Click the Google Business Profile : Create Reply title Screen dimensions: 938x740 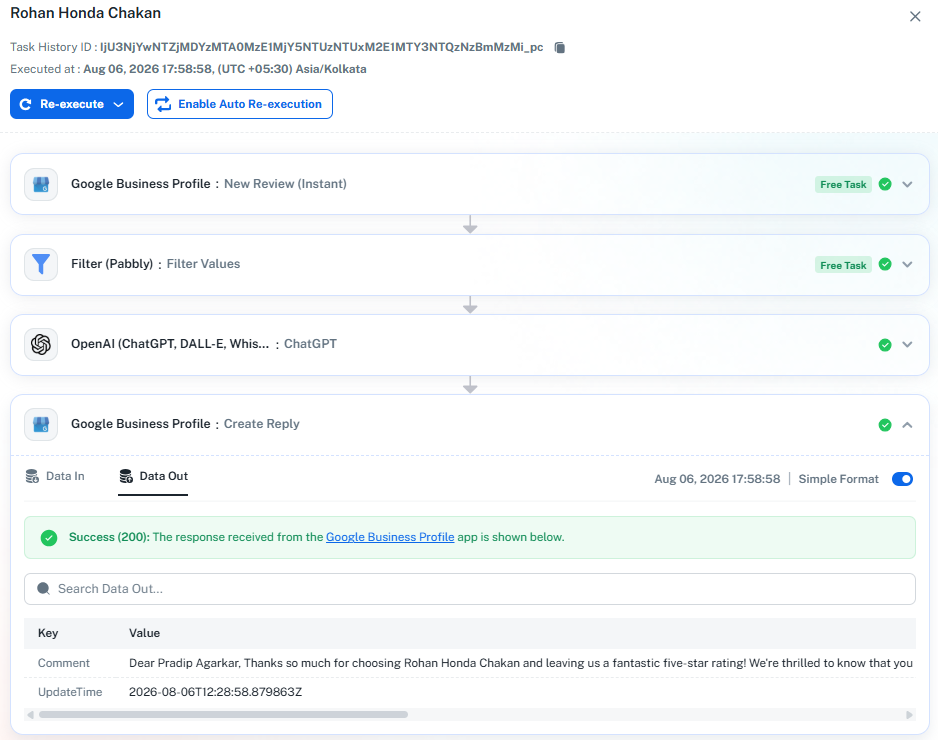coord(185,424)
